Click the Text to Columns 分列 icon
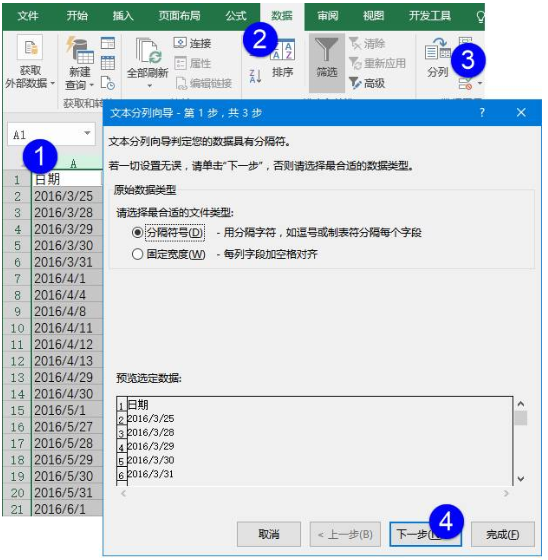This screenshot has width=548, height=560. pyautogui.click(x=437, y=50)
